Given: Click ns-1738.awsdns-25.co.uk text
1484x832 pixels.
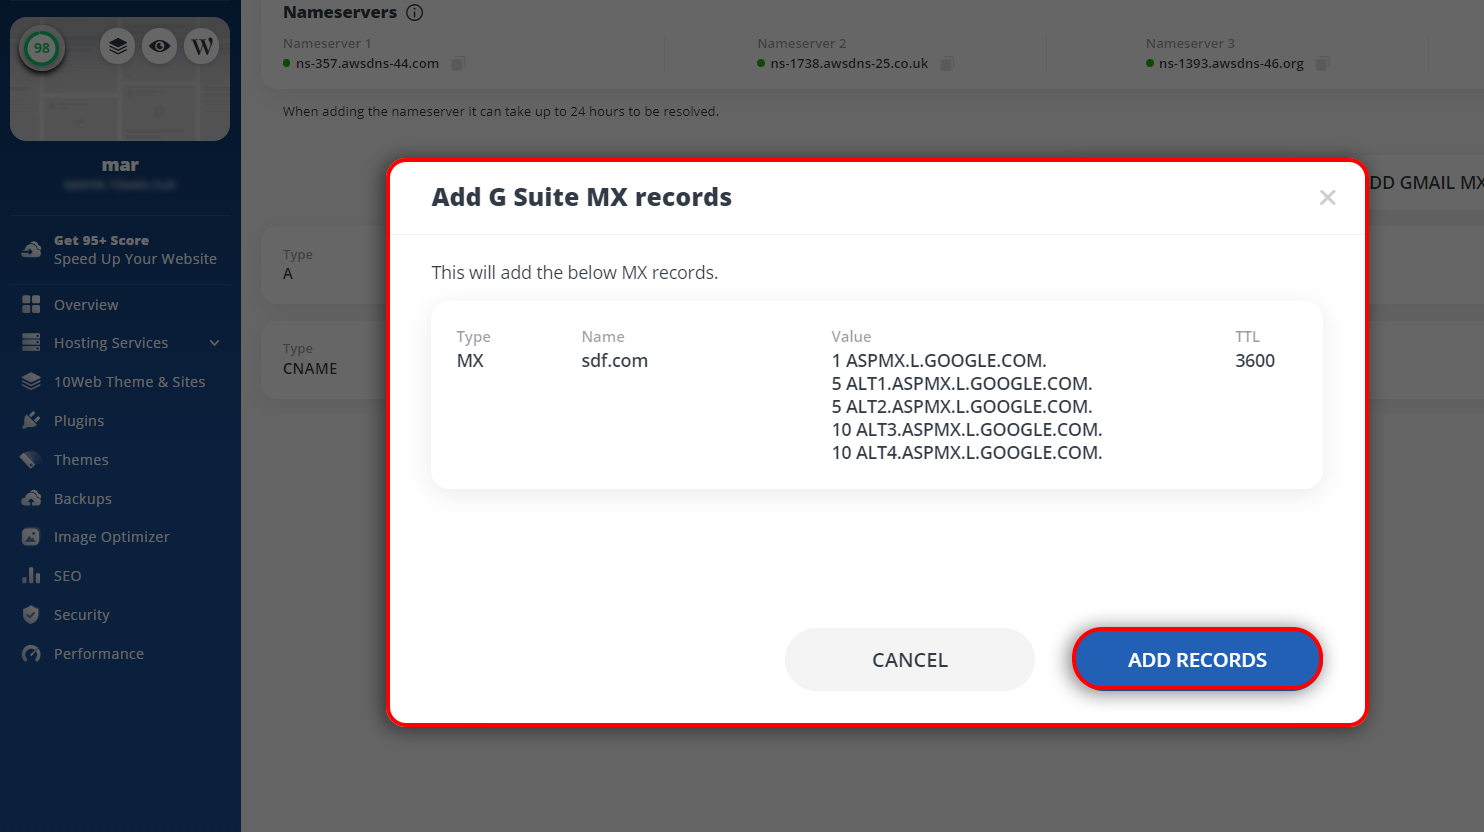Looking at the screenshot, I should pos(849,64).
